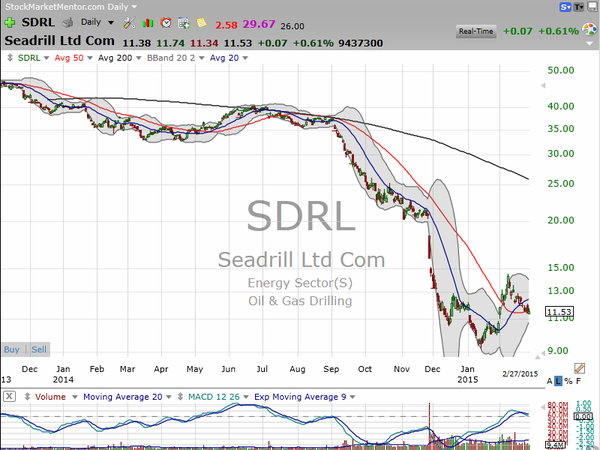The height and width of the screenshot is (450, 600).
Task: Click the 9.4M volume value marker
Action: [x=555, y=445]
